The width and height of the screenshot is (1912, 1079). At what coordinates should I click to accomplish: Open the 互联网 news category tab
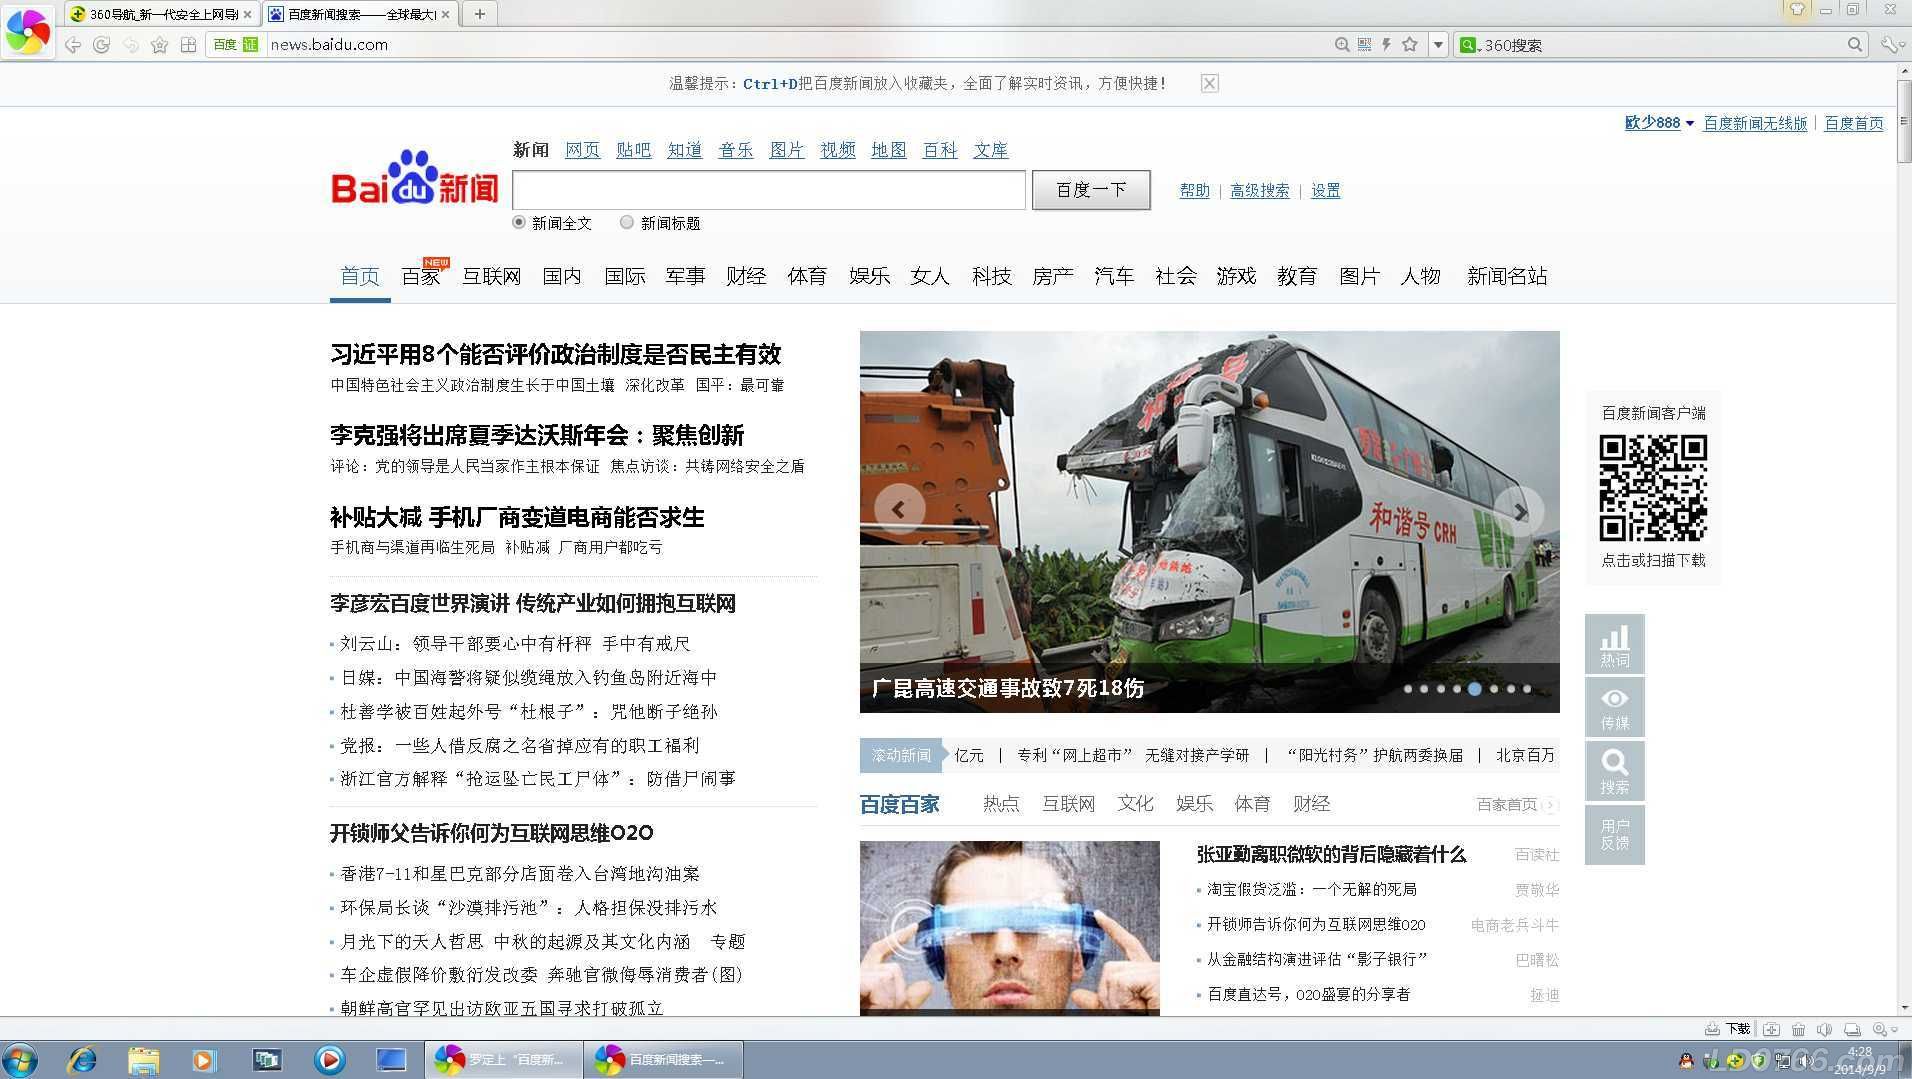491,276
